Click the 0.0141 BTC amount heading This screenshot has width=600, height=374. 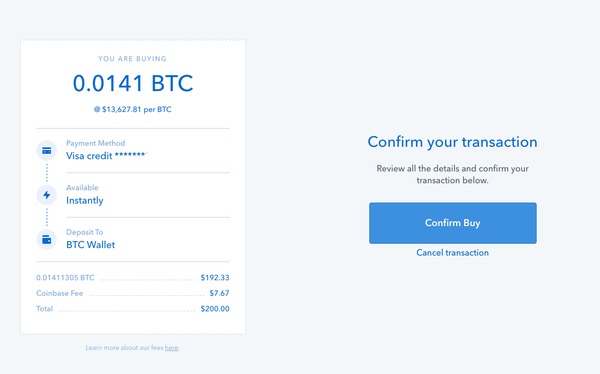pos(133,83)
